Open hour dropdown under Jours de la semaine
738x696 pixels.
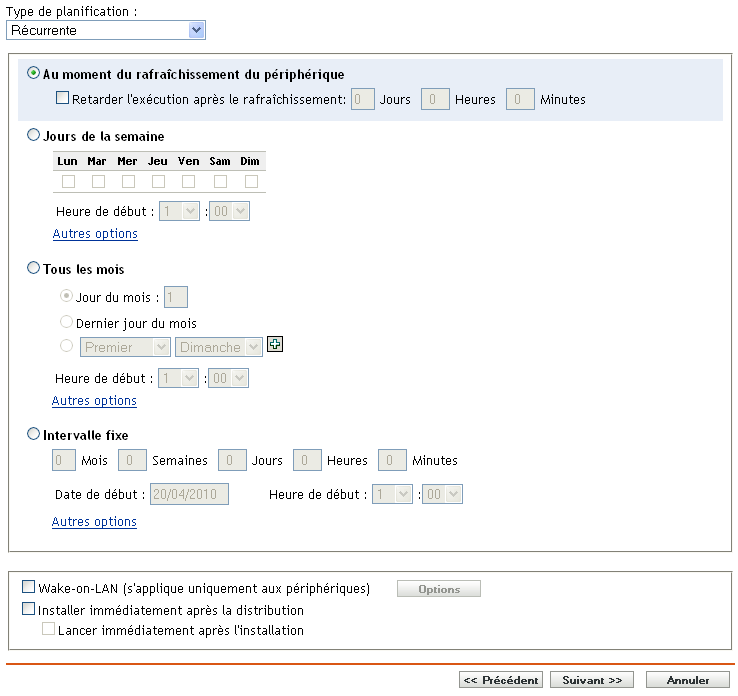click(179, 211)
